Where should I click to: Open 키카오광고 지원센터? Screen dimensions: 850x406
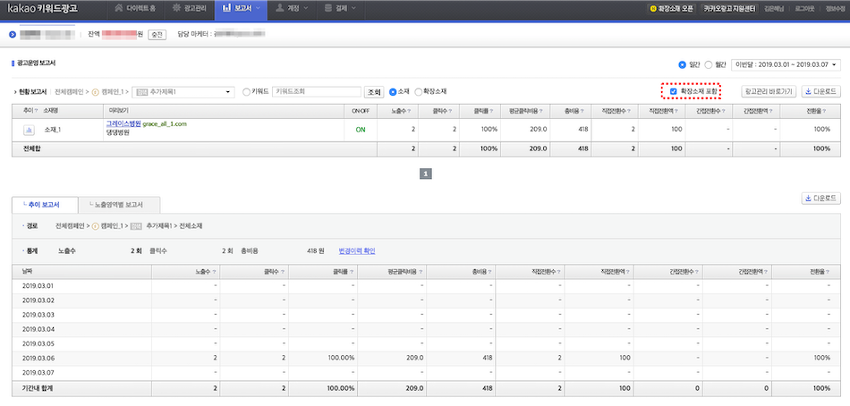click(x=729, y=9)
